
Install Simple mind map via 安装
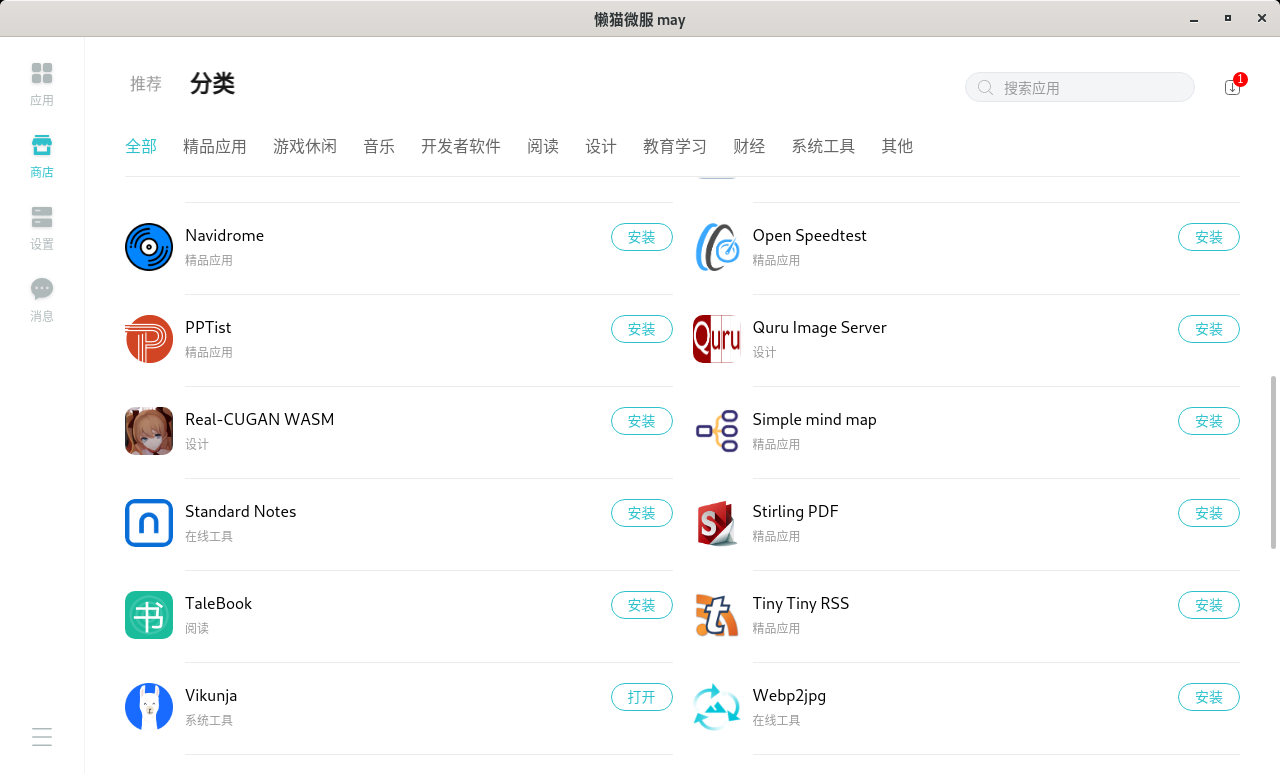(x=1209, y=421)
